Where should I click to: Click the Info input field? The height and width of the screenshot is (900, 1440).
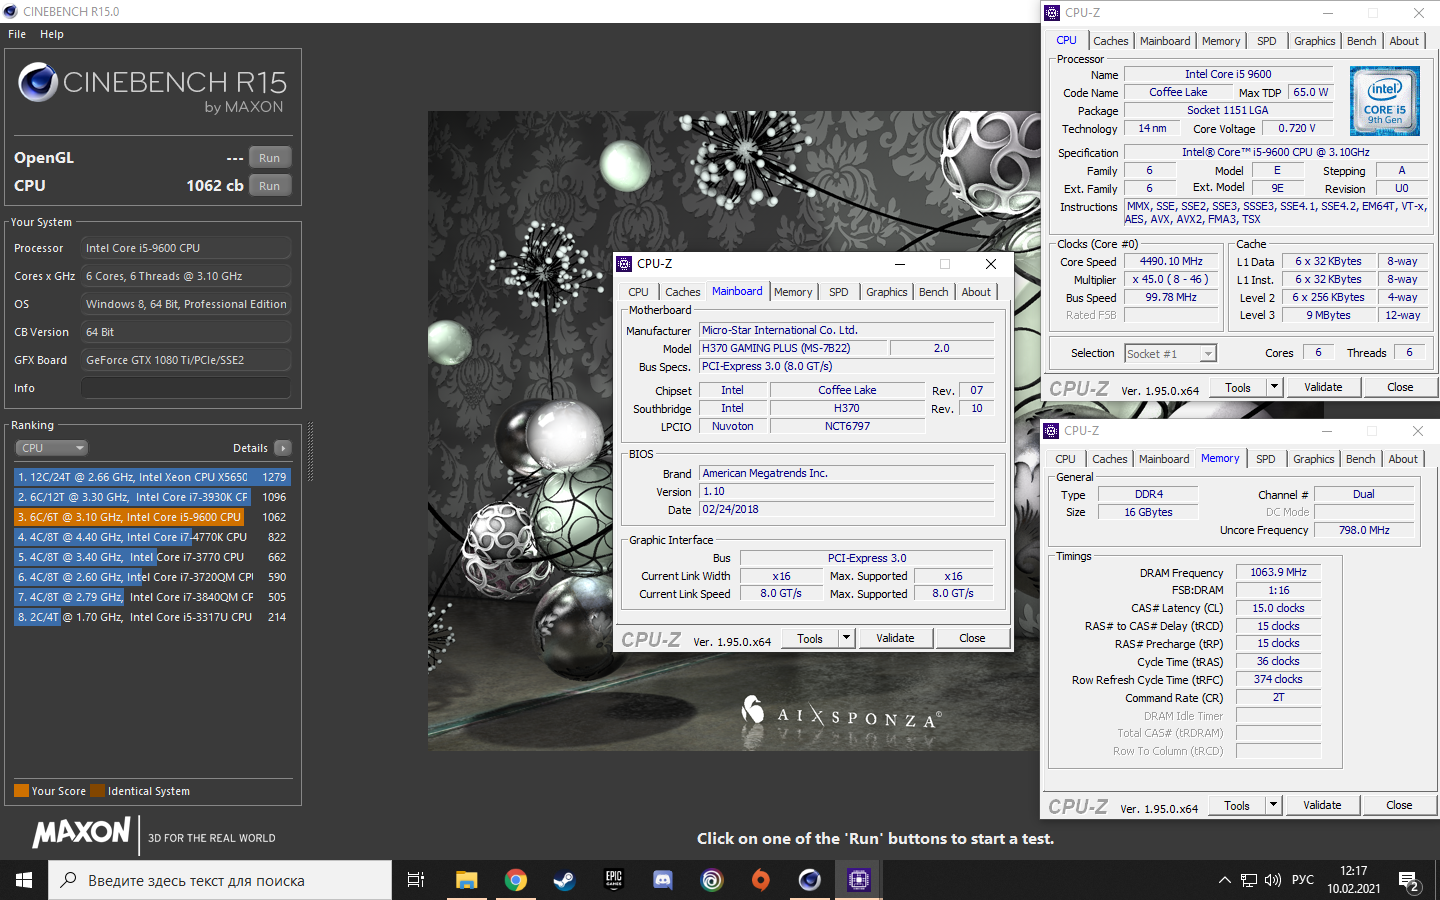186,388
